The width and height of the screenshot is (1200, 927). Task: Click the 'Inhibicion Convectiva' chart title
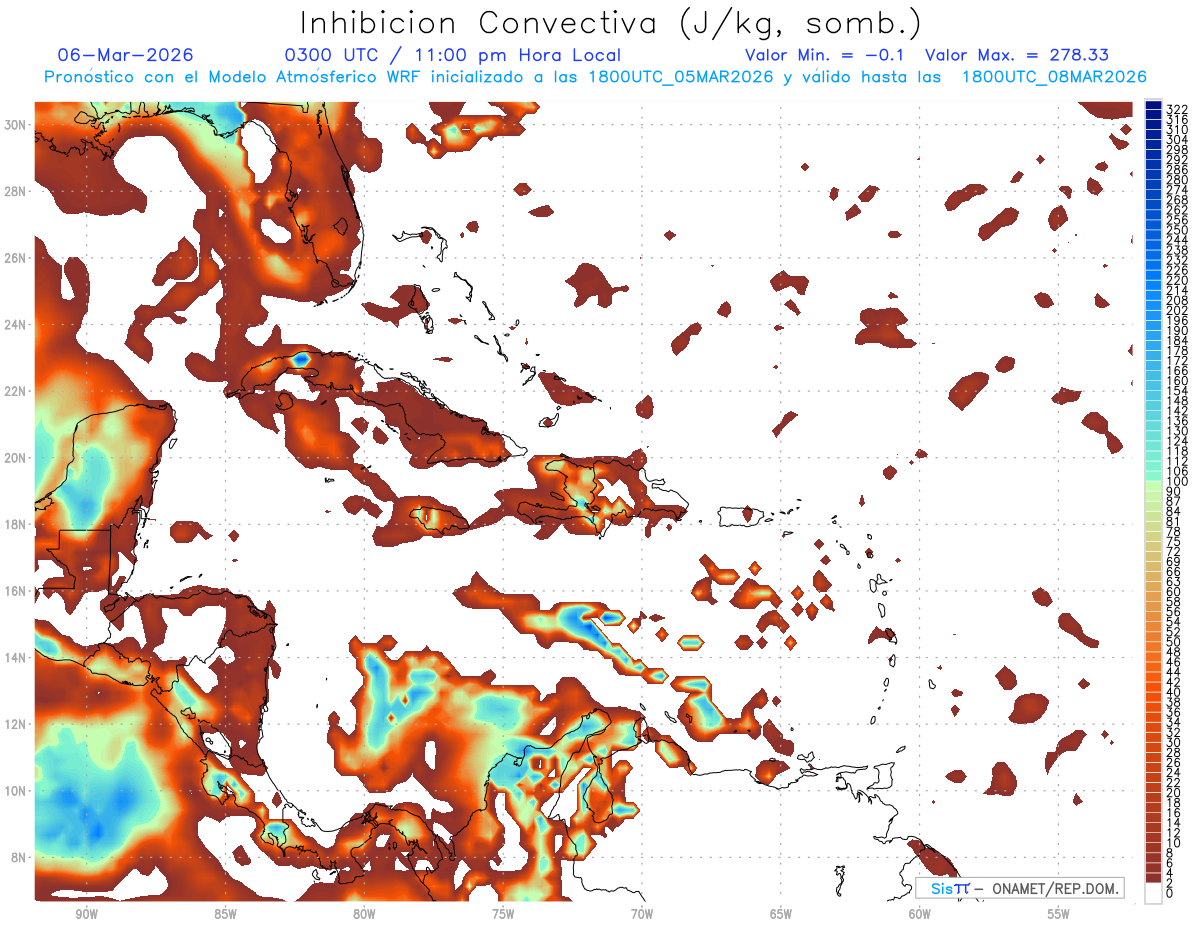(x=611, y=22)
